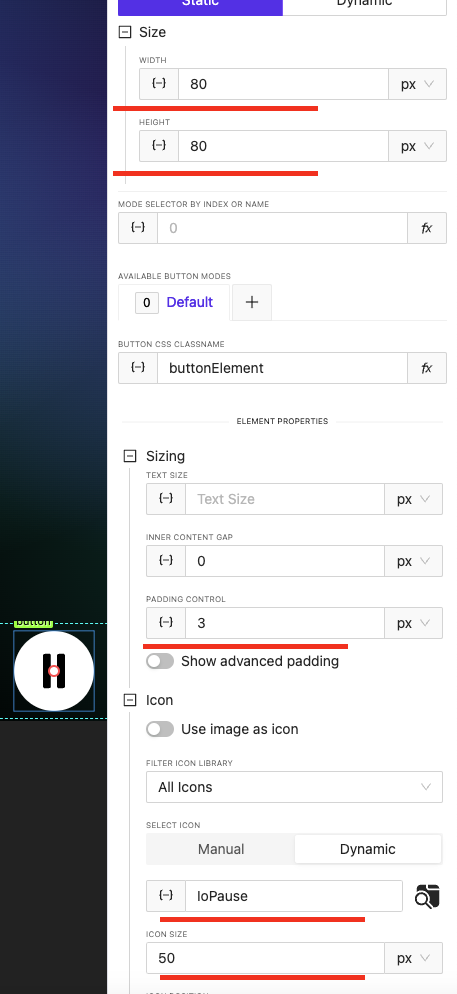Collapse the Size section

[125, 32]
